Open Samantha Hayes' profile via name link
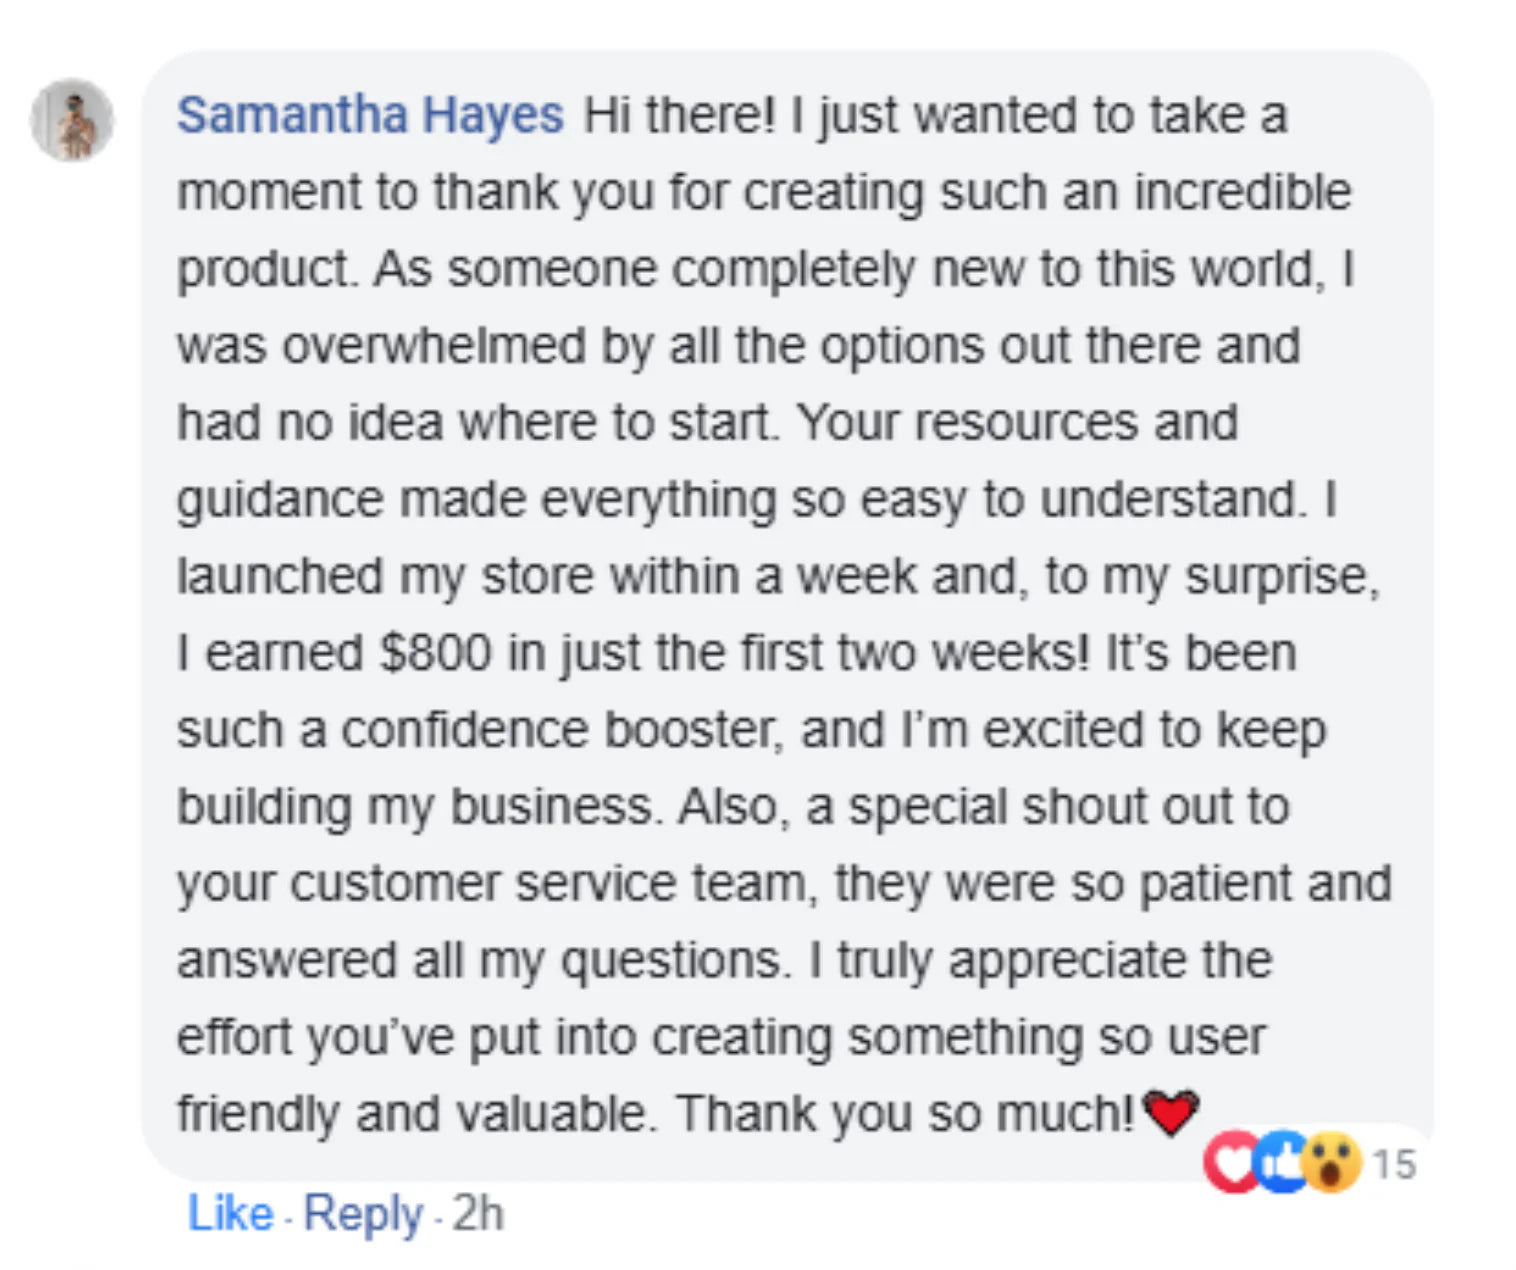 point(370,115)
